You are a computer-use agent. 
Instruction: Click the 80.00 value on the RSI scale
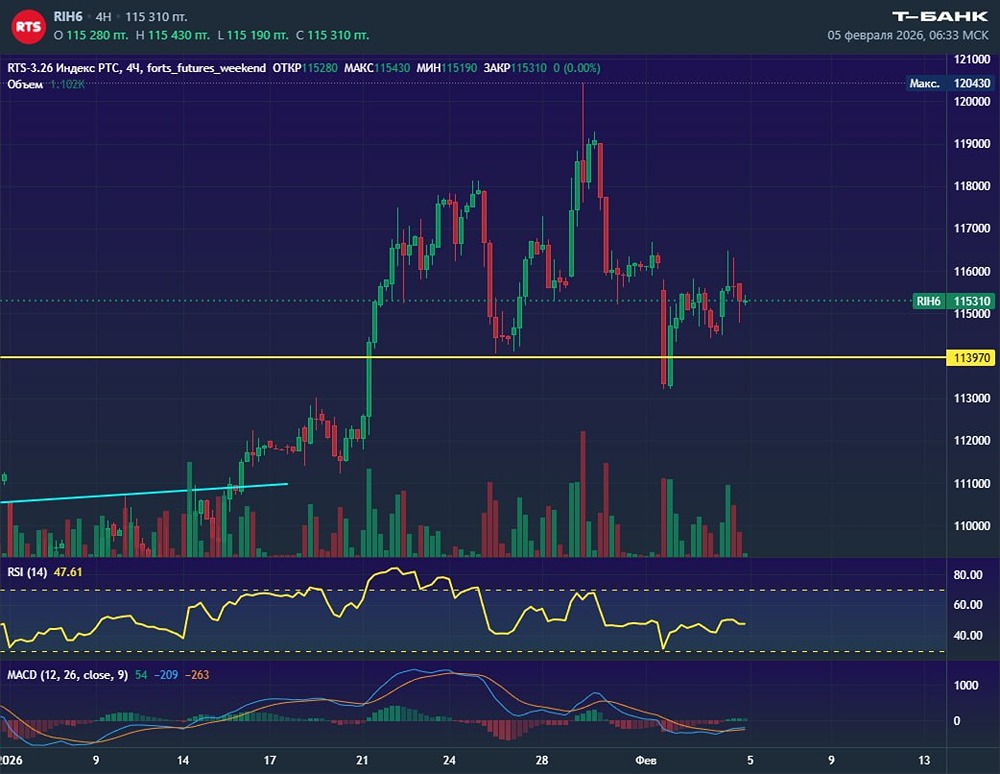coord(969,575)
